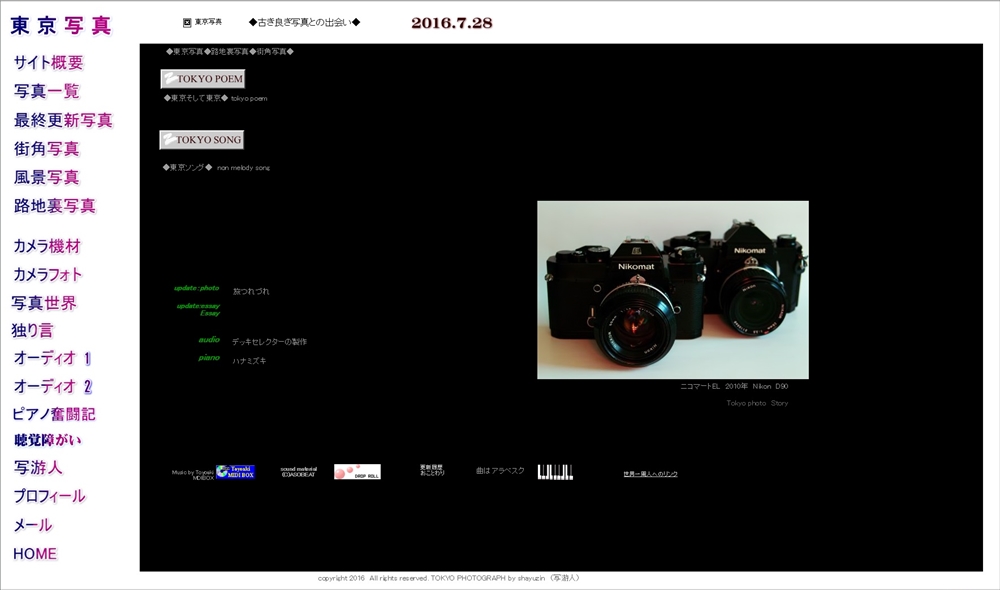Open カメラ機材 in the sidebar
This screenshot has width=1000, height=590.
click(47, 246)
